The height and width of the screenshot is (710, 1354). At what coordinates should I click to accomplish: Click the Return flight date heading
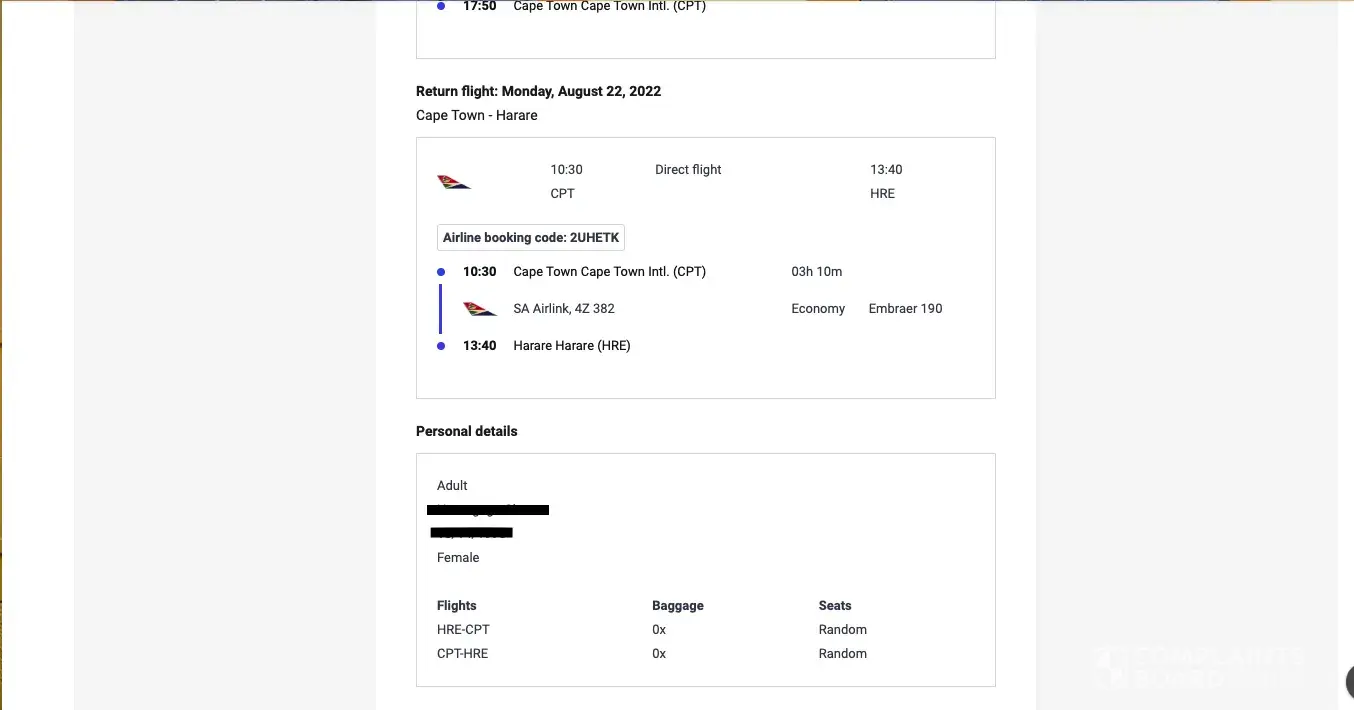(x=538, y=91)
